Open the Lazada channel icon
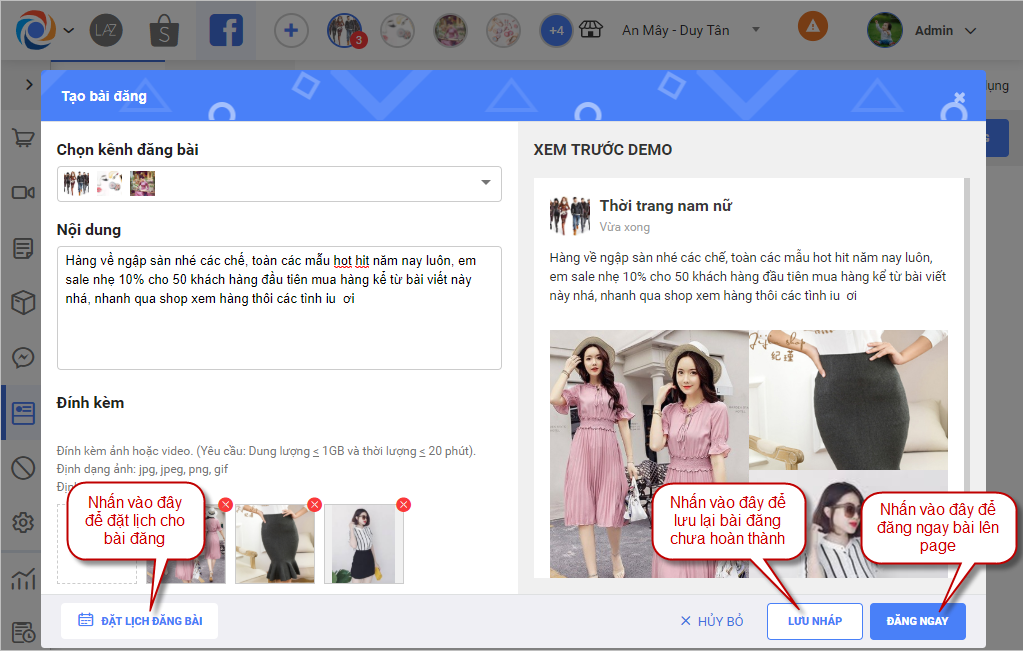 tap(106, 31)
